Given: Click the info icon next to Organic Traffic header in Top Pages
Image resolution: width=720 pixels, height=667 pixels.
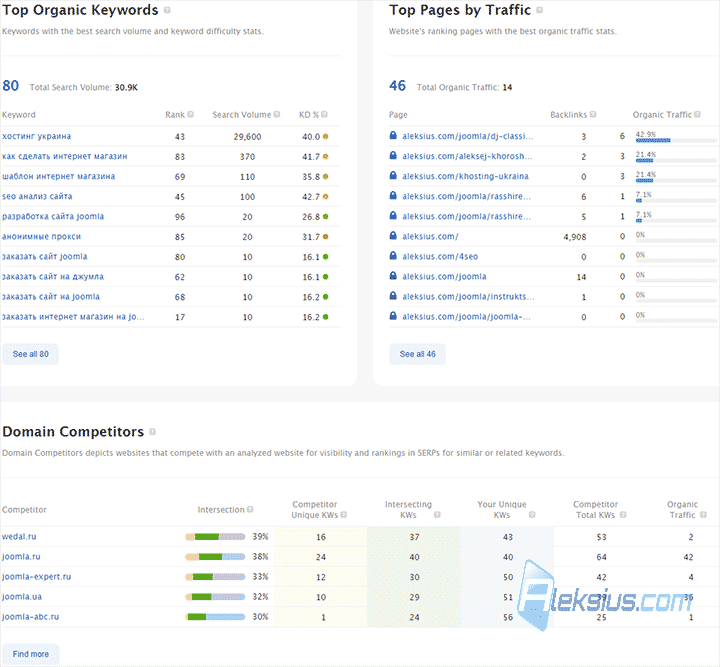Looking at the screenshot, I should (x=698, y=114).
